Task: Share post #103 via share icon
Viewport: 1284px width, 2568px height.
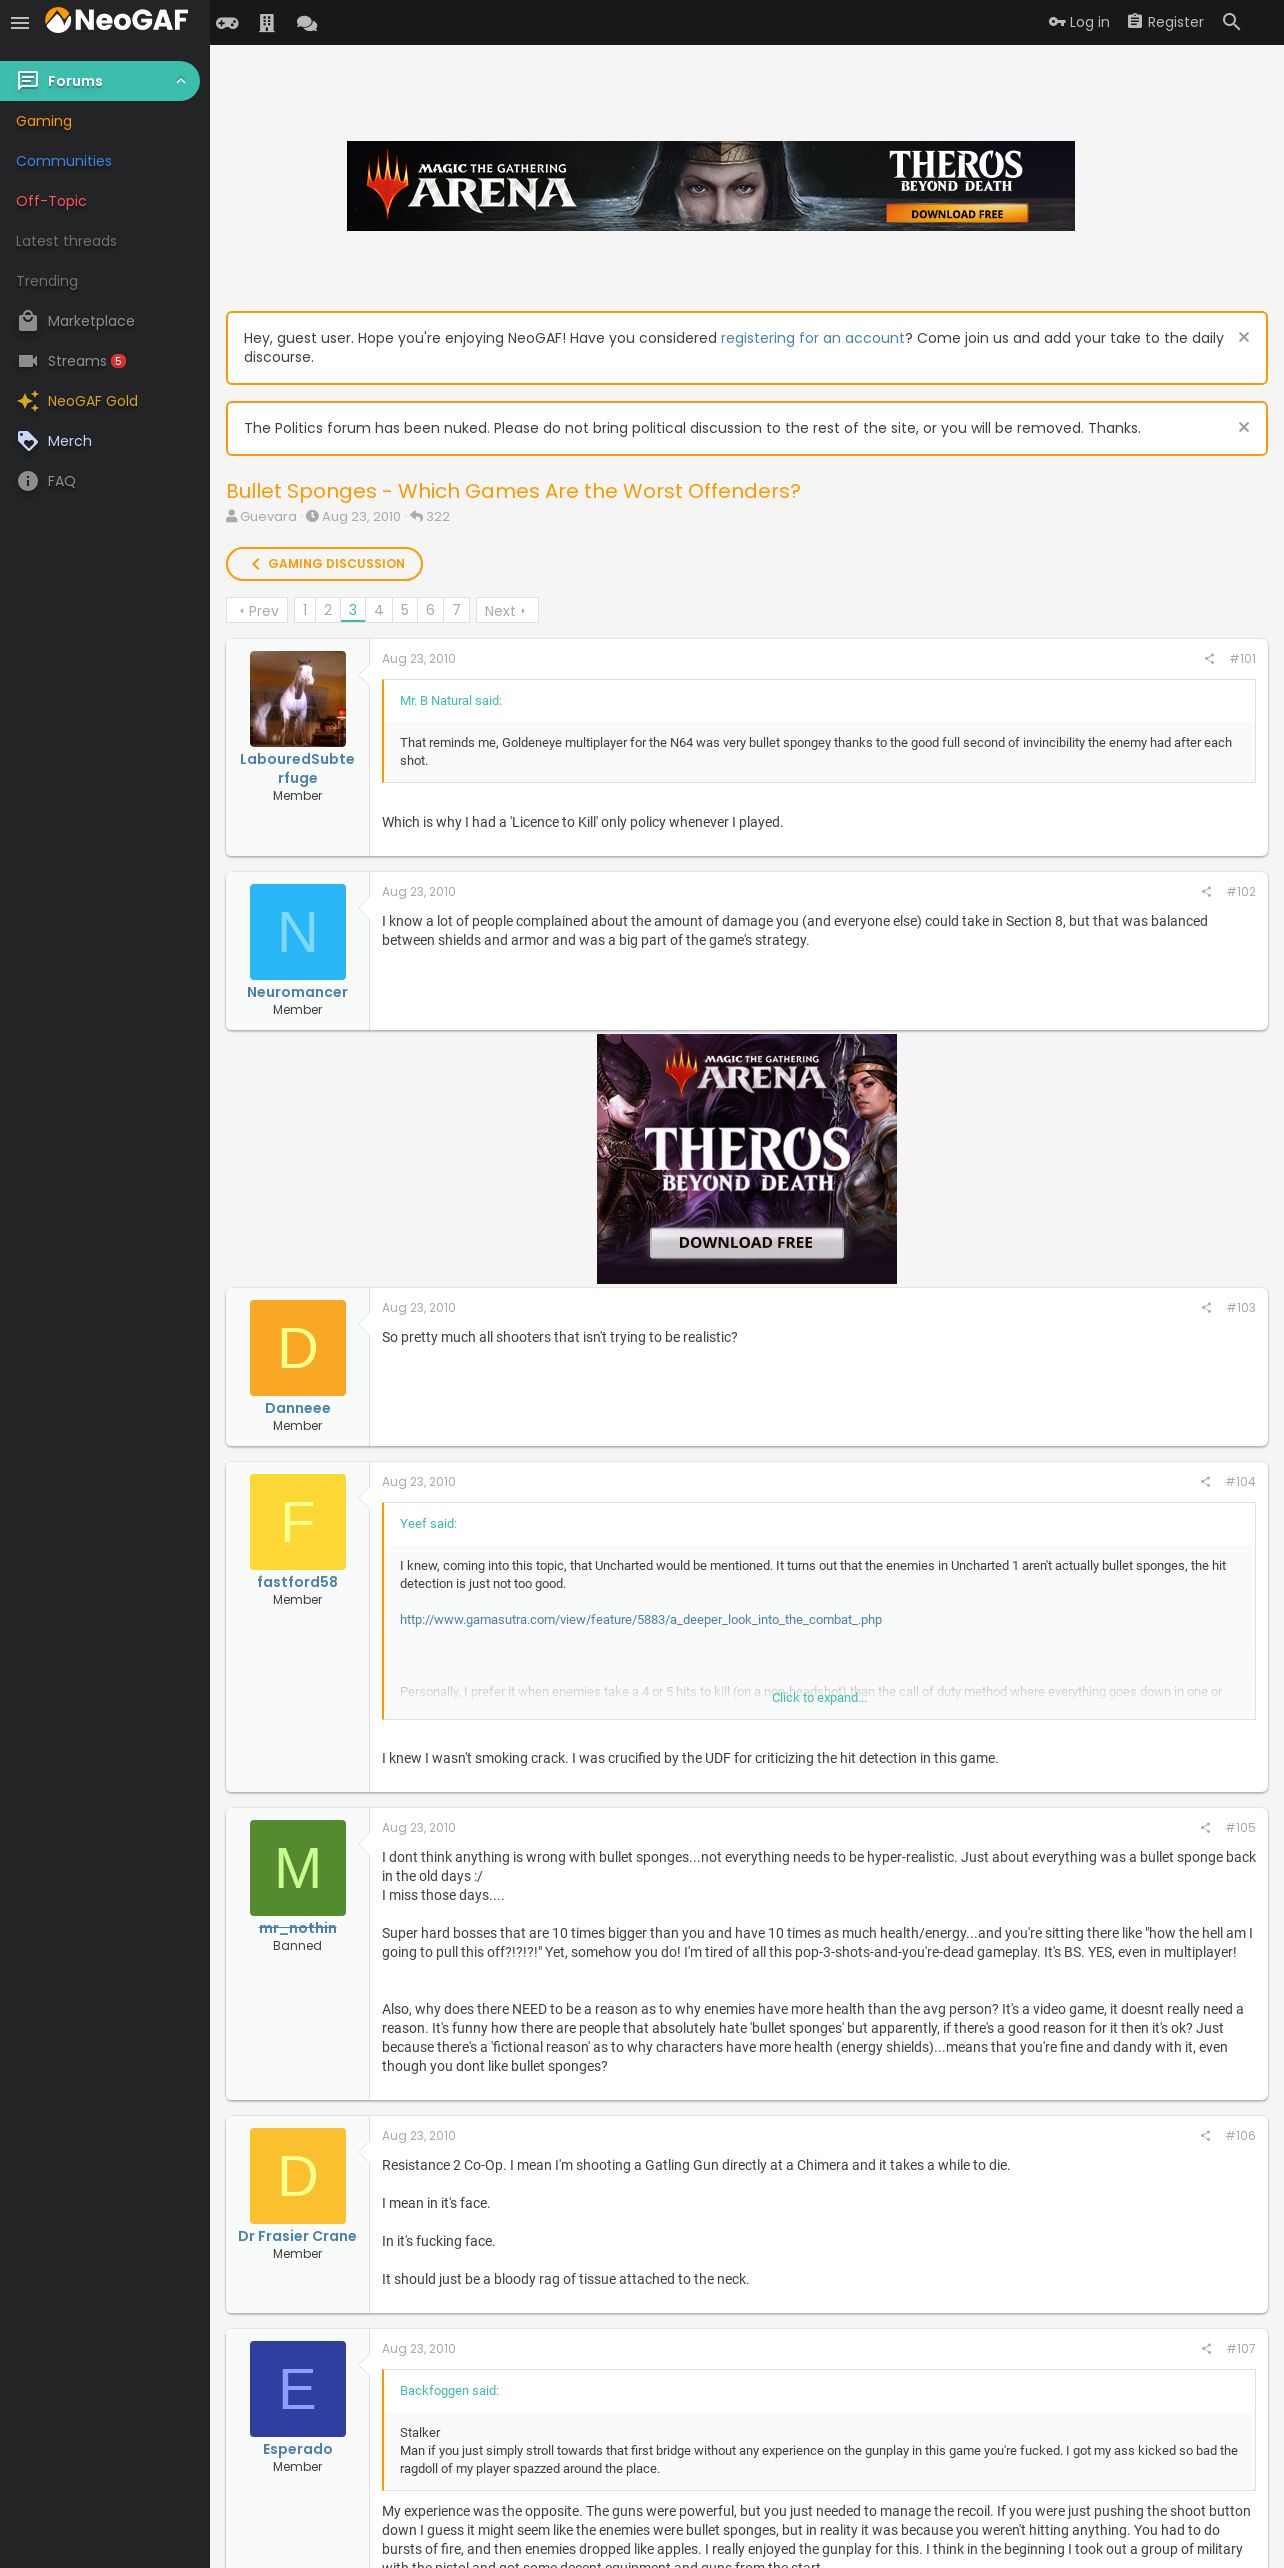Action: click(x=1206, y=1308)
